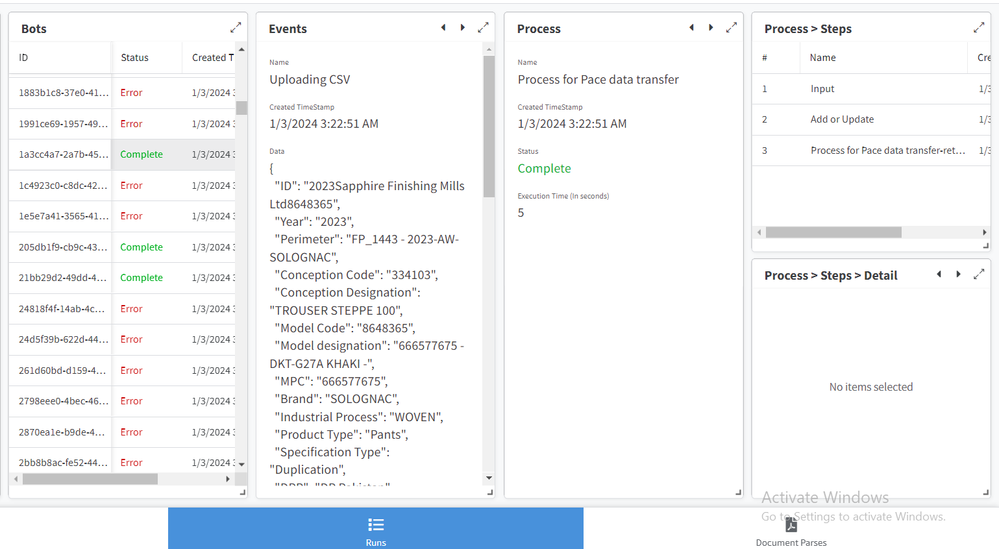The width and height of the screenshot is (999, 549).
Task: Select bot row 261d60bd-d159-4
Action: click(122, 371)
